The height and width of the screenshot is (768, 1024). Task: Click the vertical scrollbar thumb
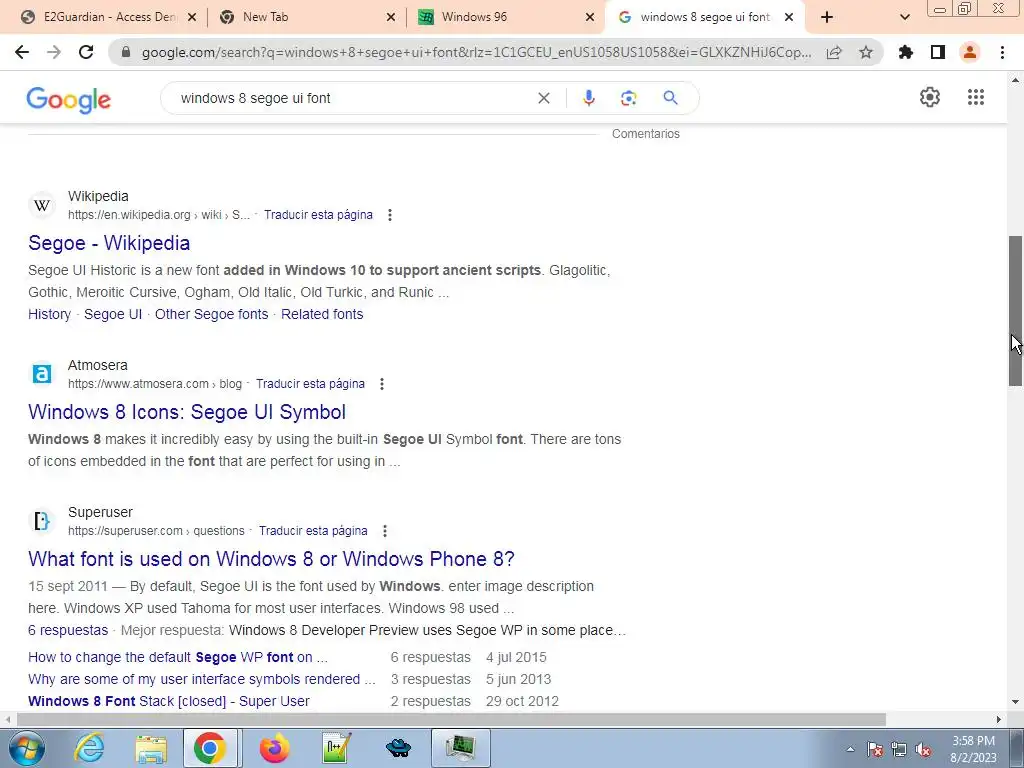click(1016, 311)
